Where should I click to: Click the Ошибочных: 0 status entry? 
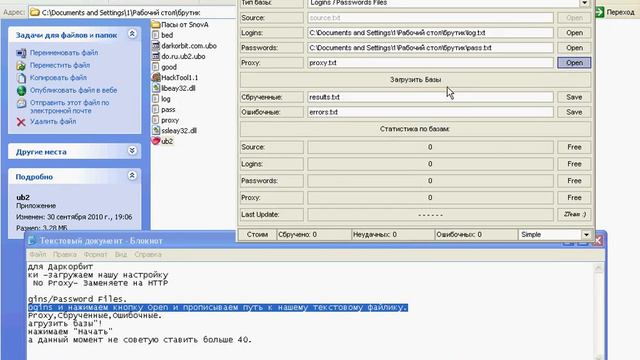coord(475,235)
